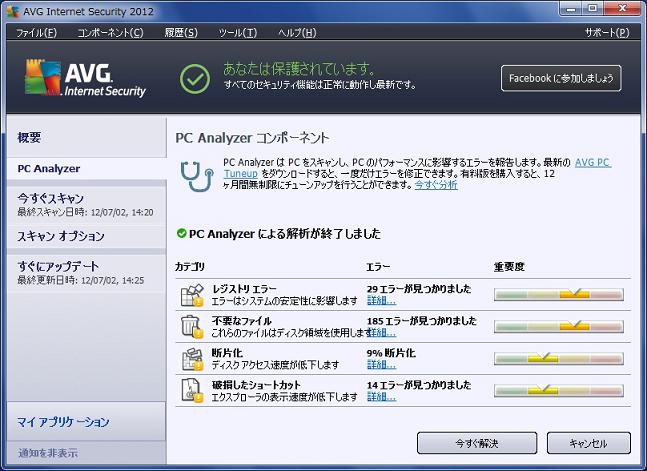Click the 14 エラーが見つかりました text

[x=419, y=385]
